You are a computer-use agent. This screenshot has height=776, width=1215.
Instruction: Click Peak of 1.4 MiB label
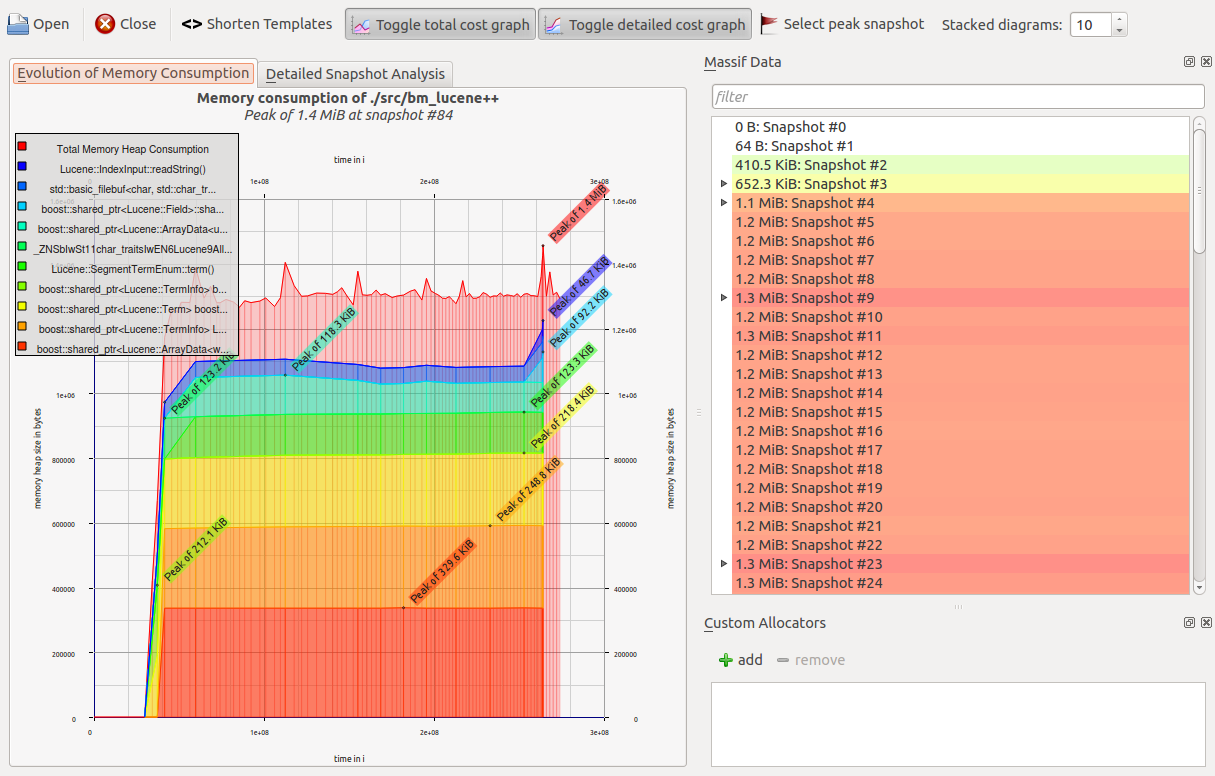[x=578, y=211]
